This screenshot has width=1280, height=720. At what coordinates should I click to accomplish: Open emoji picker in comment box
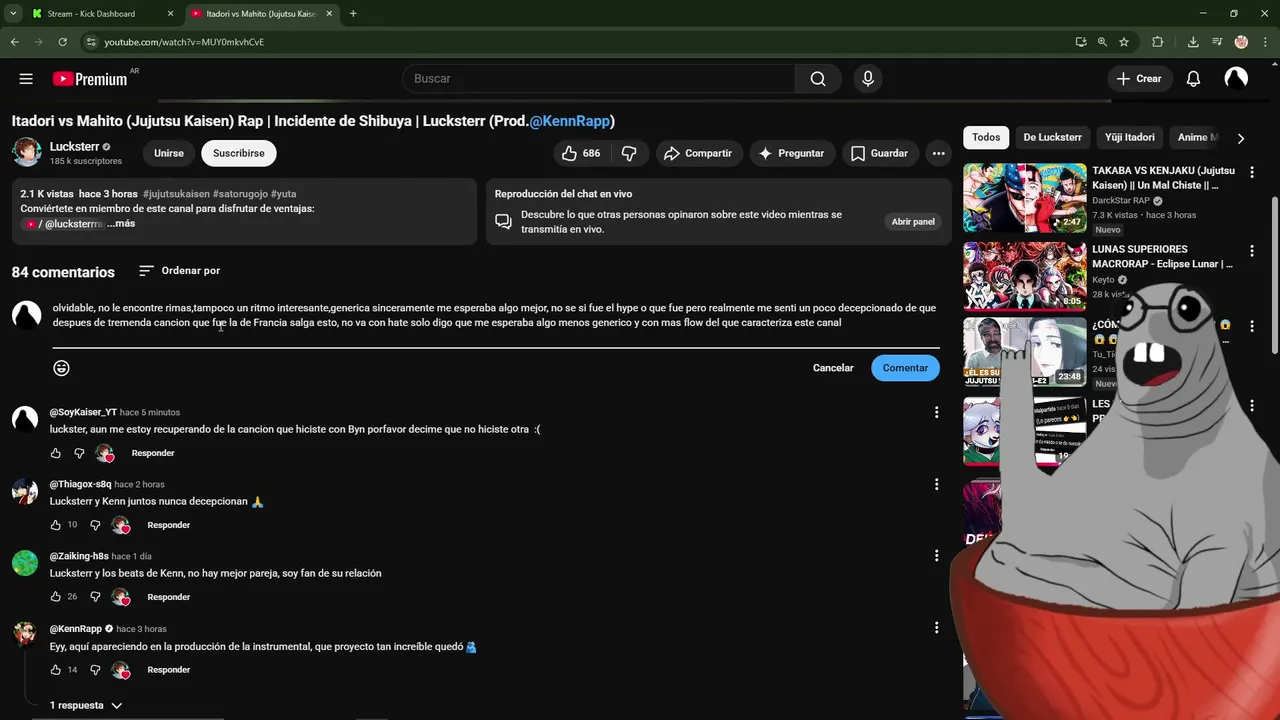coord(61,368)
